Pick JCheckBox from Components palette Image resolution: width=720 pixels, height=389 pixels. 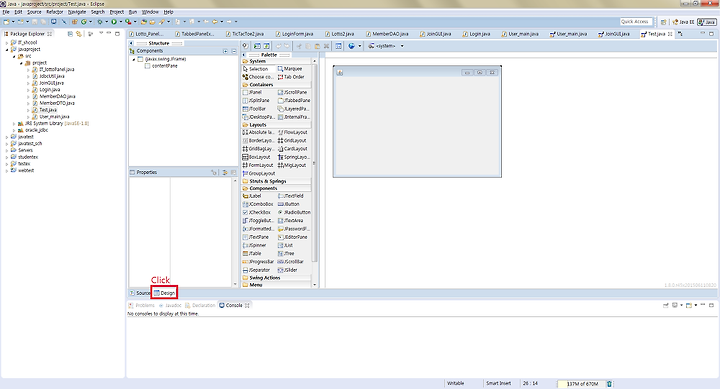pyautogui.click(x=257, y=213)
